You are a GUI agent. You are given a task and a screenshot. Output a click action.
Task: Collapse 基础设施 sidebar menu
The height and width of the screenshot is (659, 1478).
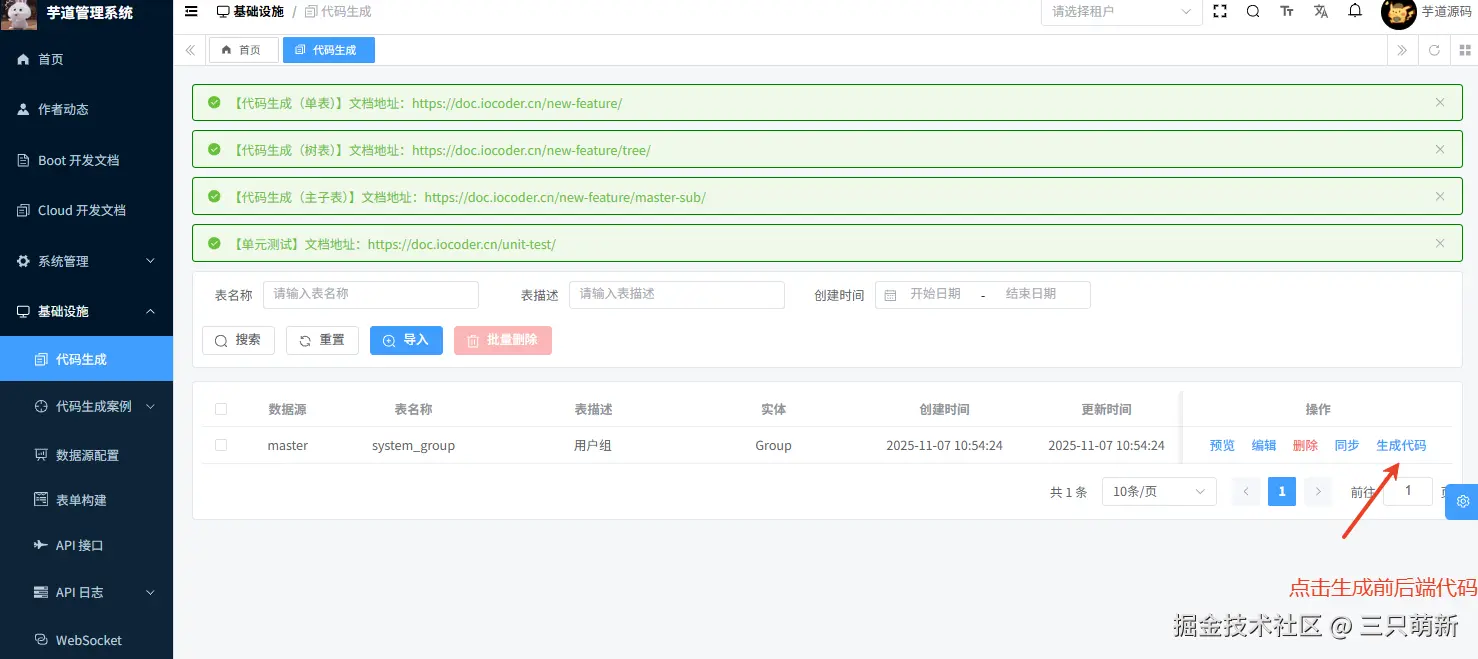[86, 311]
